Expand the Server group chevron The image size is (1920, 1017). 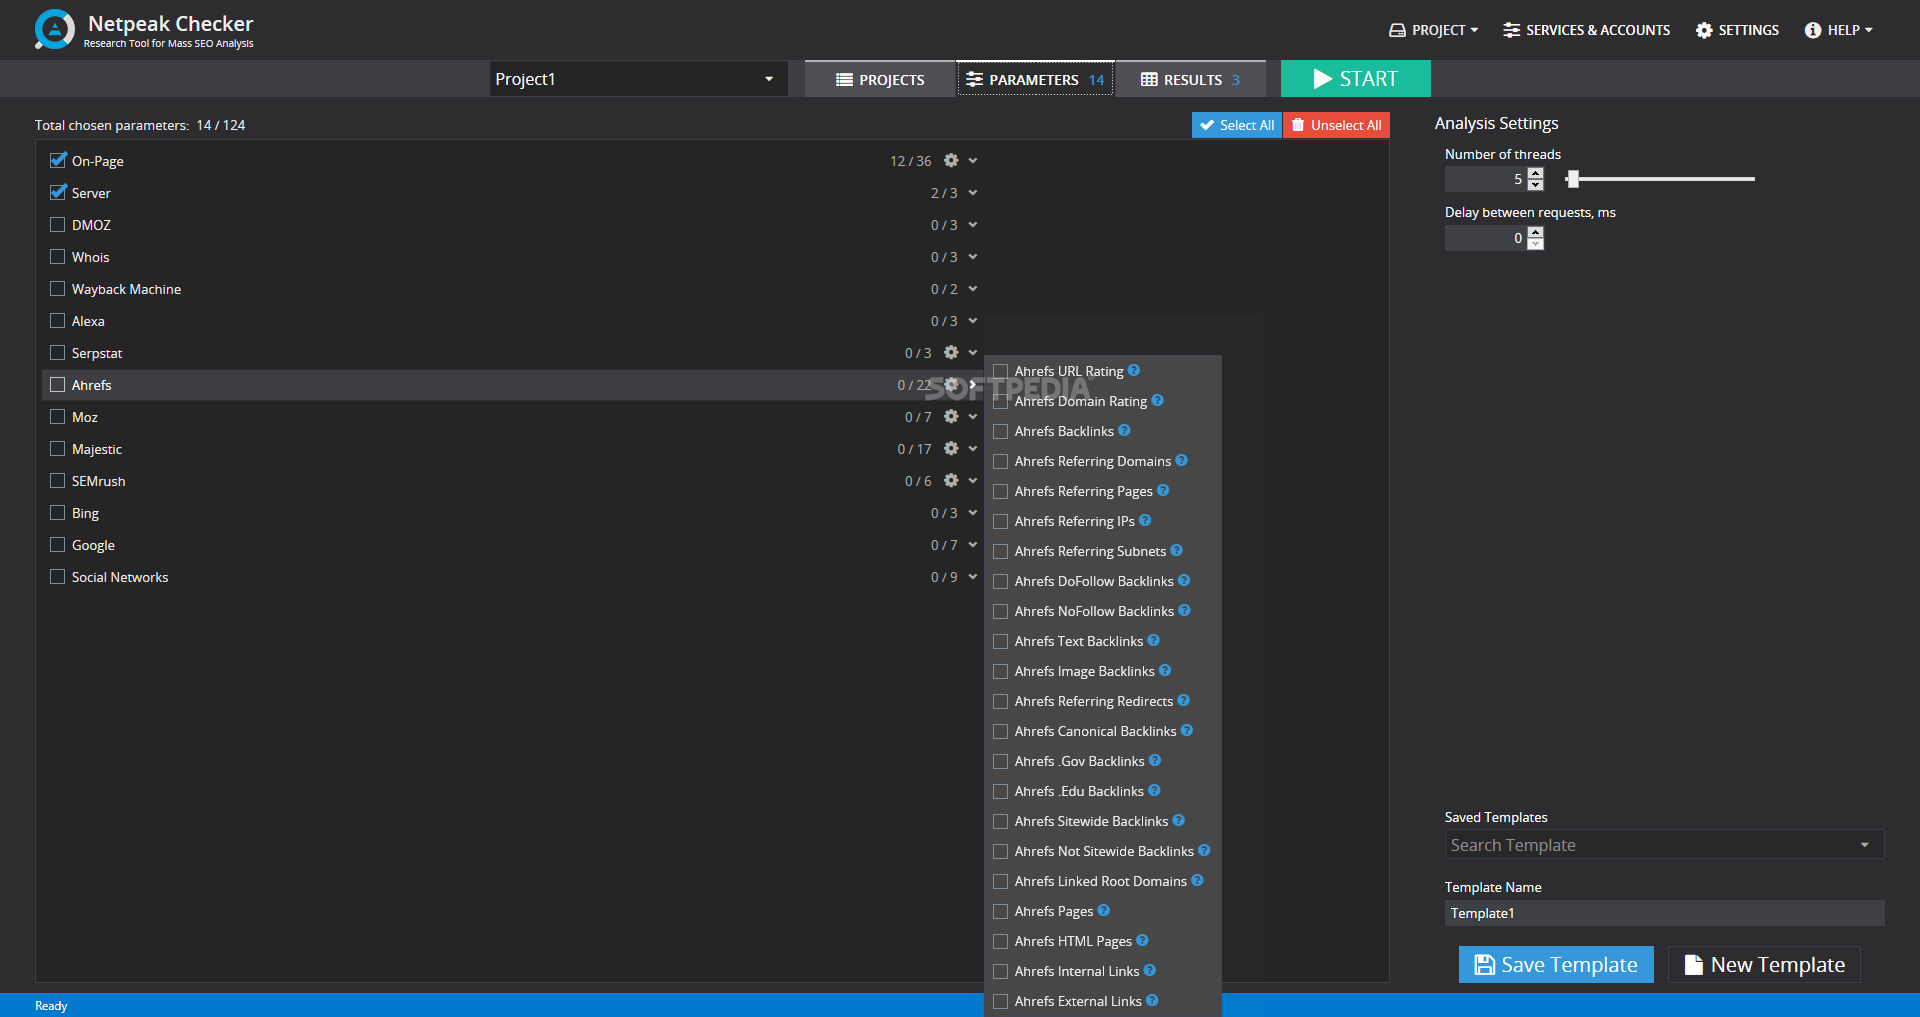[972, 192]
